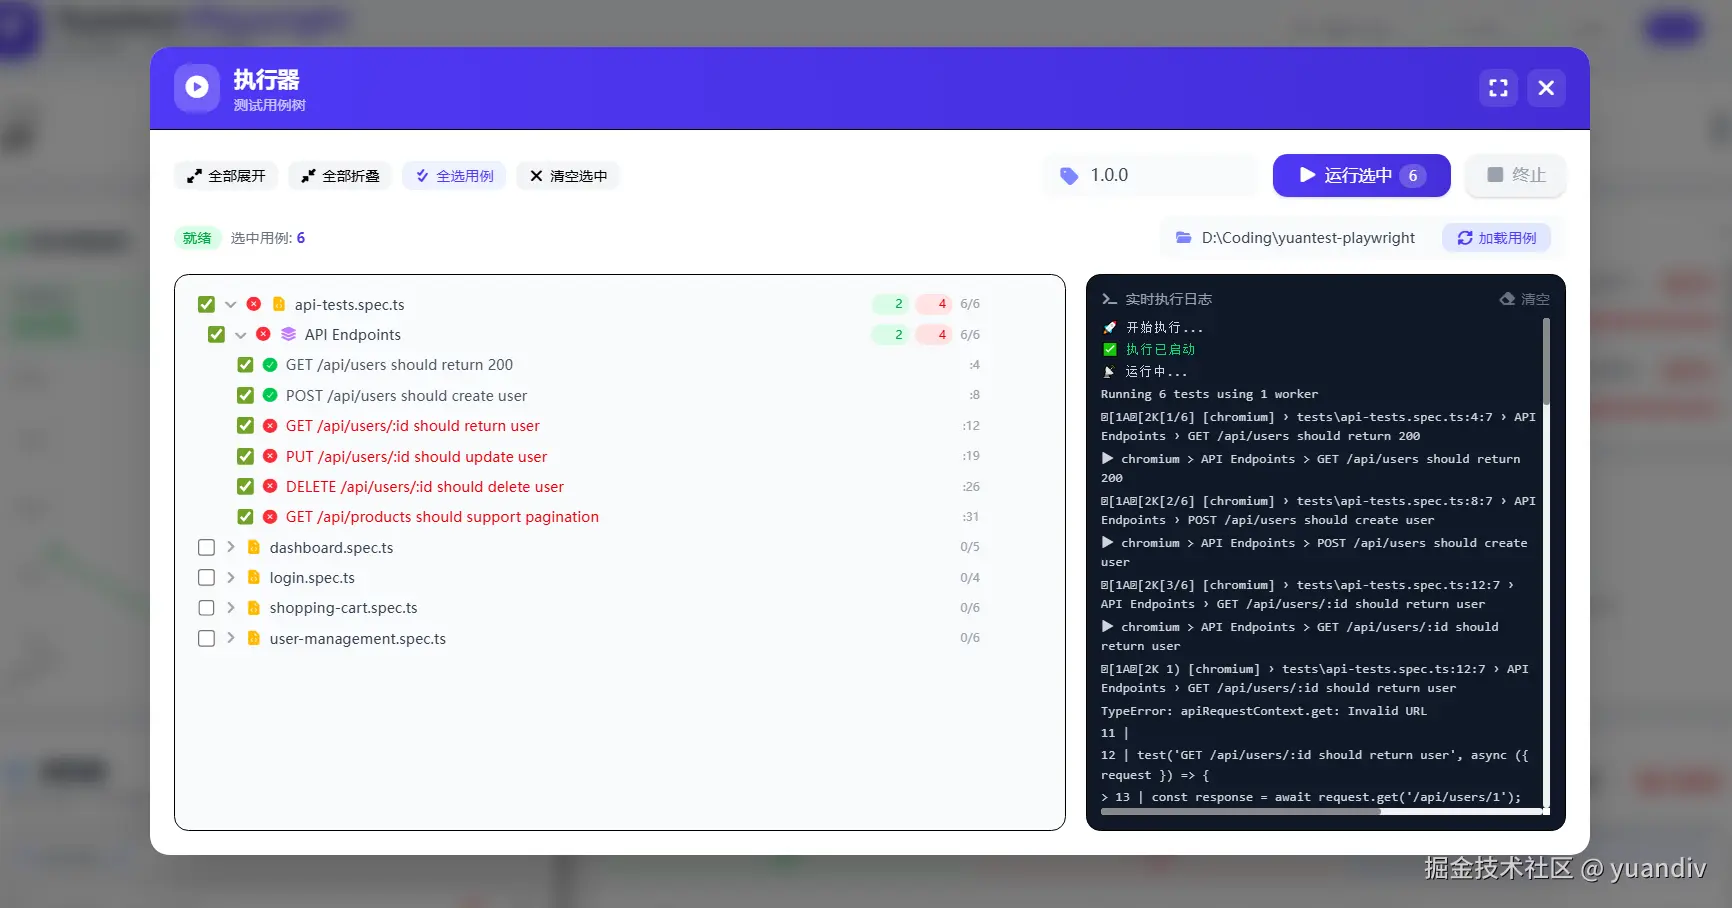Image resolution: width=1732 pixels, height=908 pixels.
Task: Run the 6 selected tests with 运行选中
Action: pos(1361,176)
